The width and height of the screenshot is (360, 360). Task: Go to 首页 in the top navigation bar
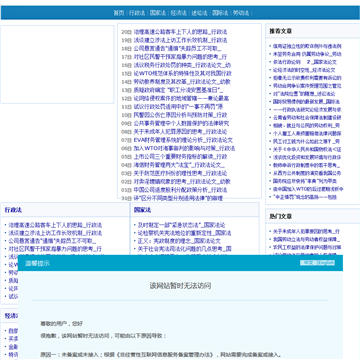point(119,13)
